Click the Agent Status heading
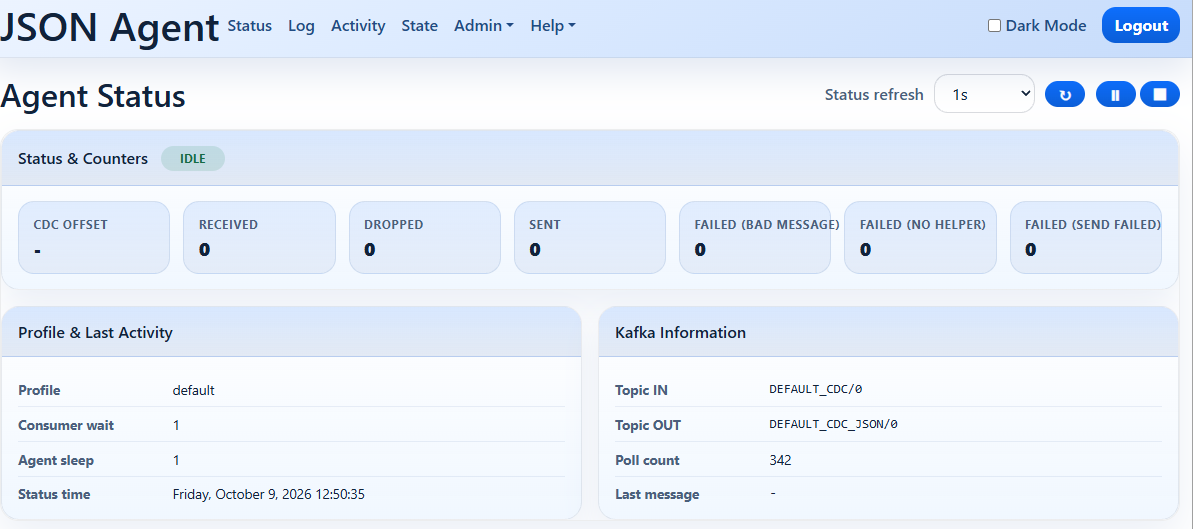This screenshot has height=529, width=1193. pos(93,97)
